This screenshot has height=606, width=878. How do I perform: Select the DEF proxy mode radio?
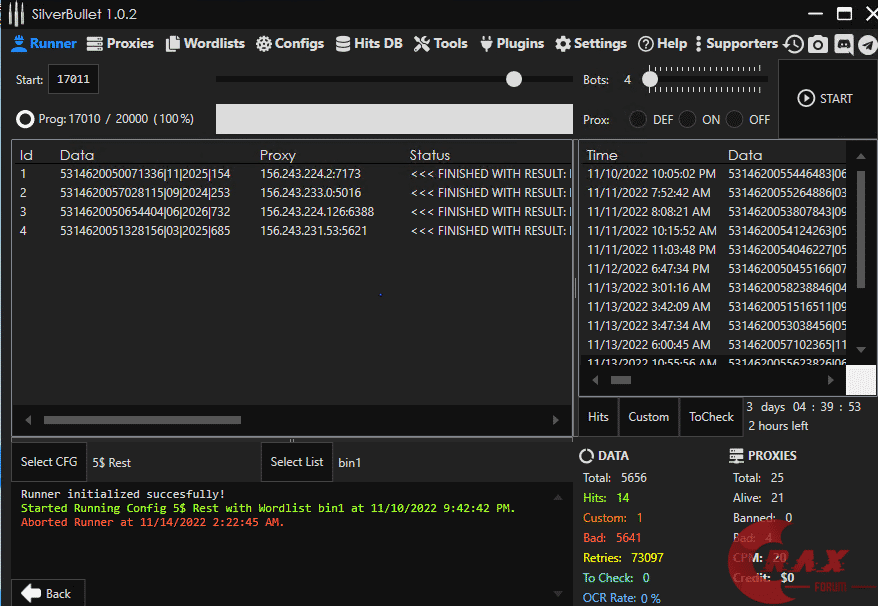[x=638, y=119]
